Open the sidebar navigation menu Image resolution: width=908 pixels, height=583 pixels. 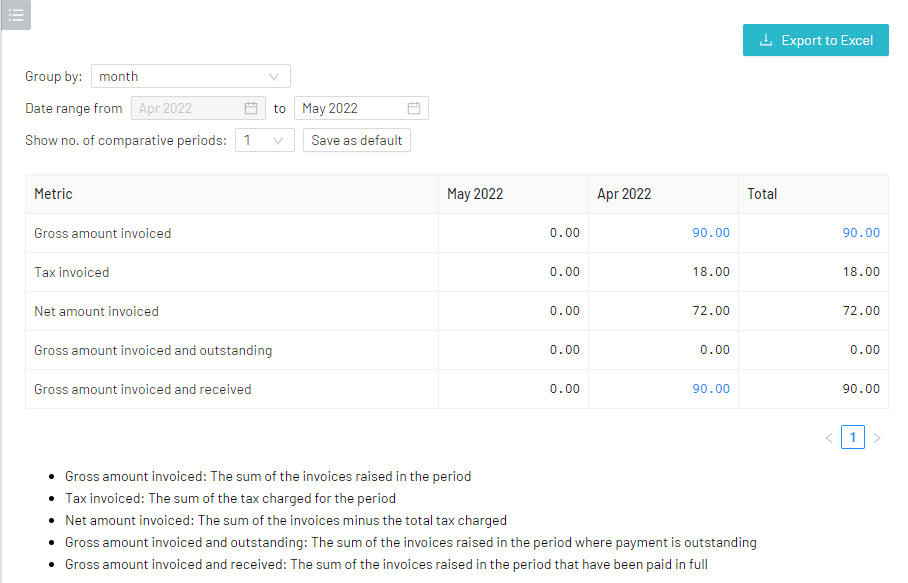click(15, 15)
